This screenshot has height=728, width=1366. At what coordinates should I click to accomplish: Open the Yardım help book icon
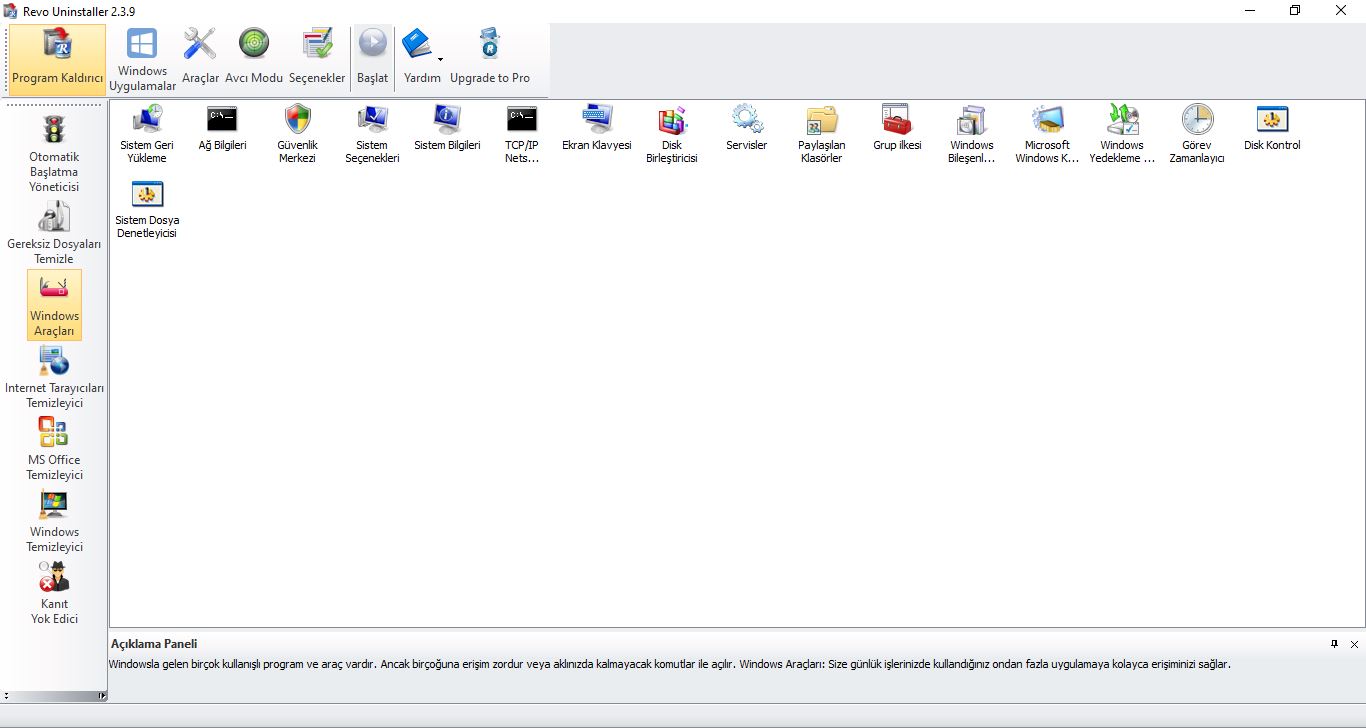[x=417, y=45]
